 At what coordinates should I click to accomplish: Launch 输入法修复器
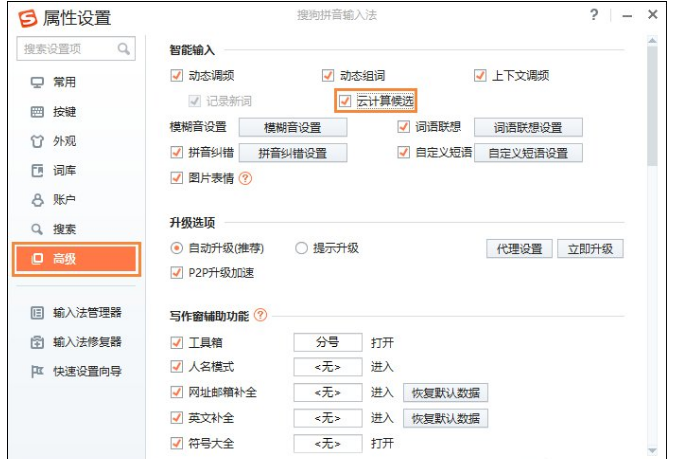87,342
